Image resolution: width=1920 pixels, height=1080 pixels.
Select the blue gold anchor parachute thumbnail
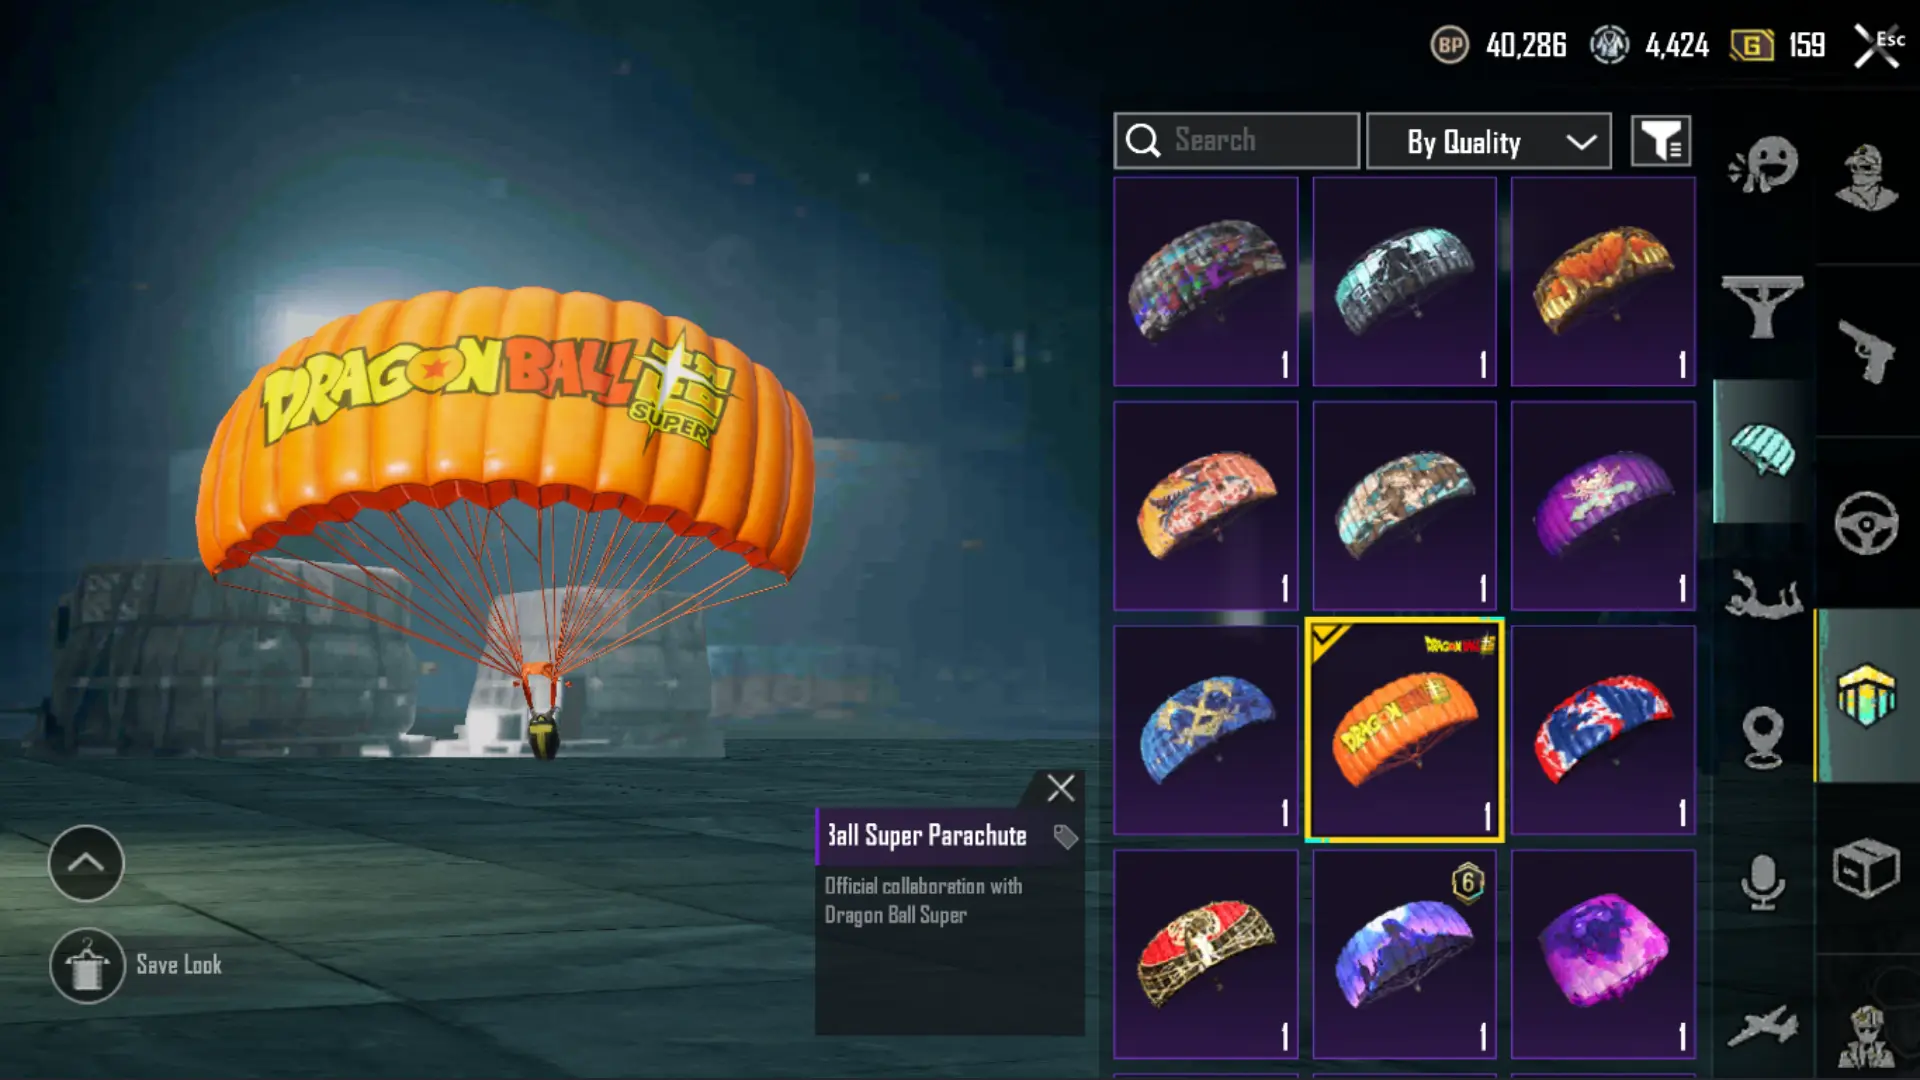[1206, 730]
